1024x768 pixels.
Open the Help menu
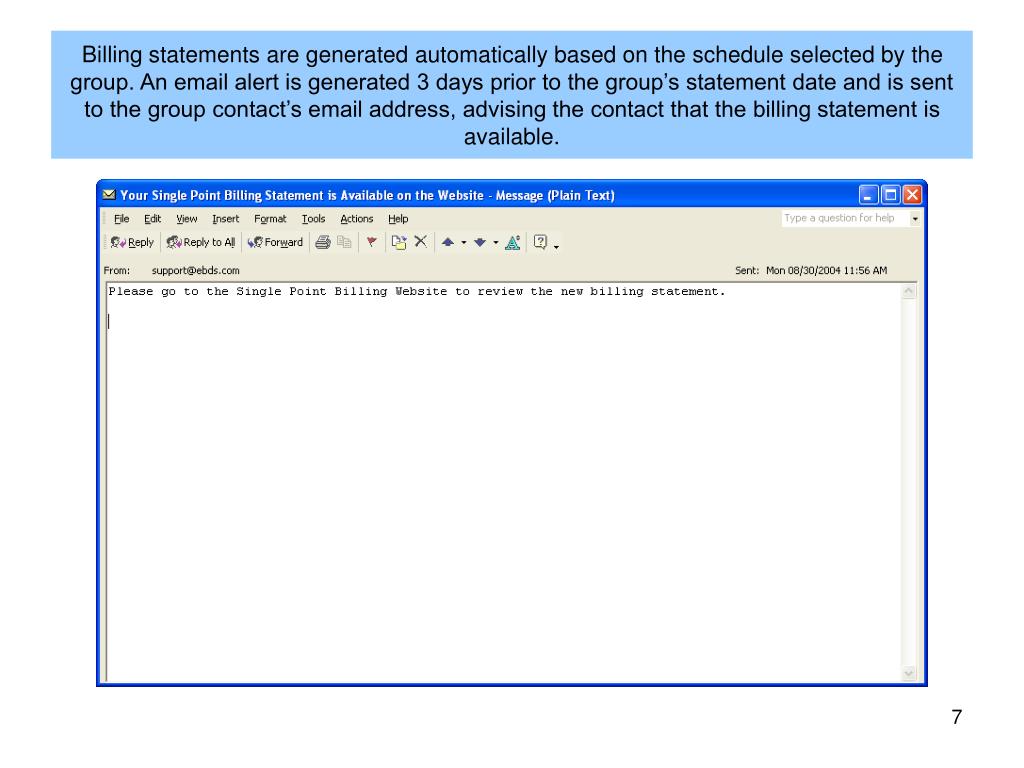coord(398,219)
